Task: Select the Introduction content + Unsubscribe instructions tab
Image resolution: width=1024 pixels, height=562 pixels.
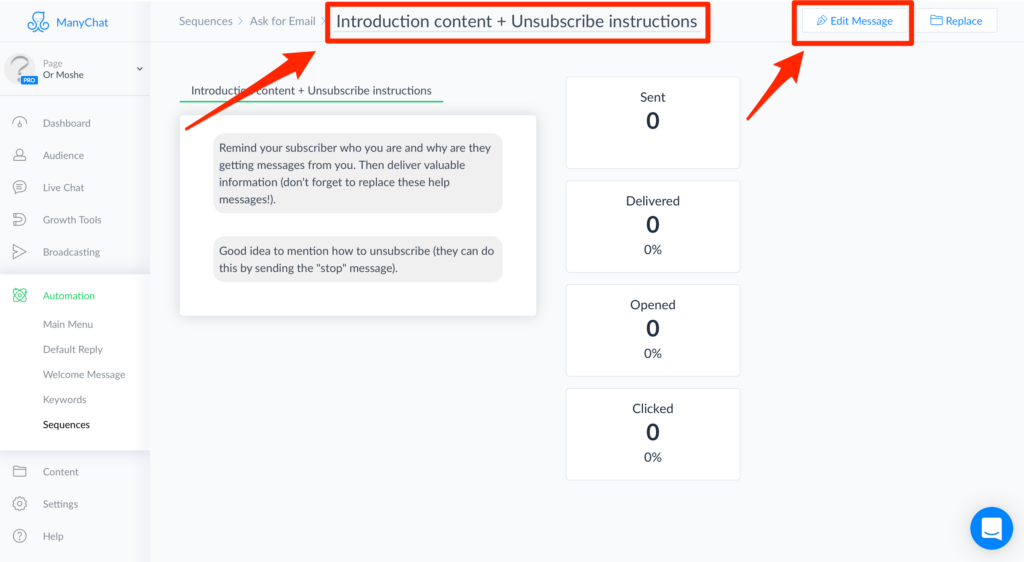Action: click(x=311, y=91)
